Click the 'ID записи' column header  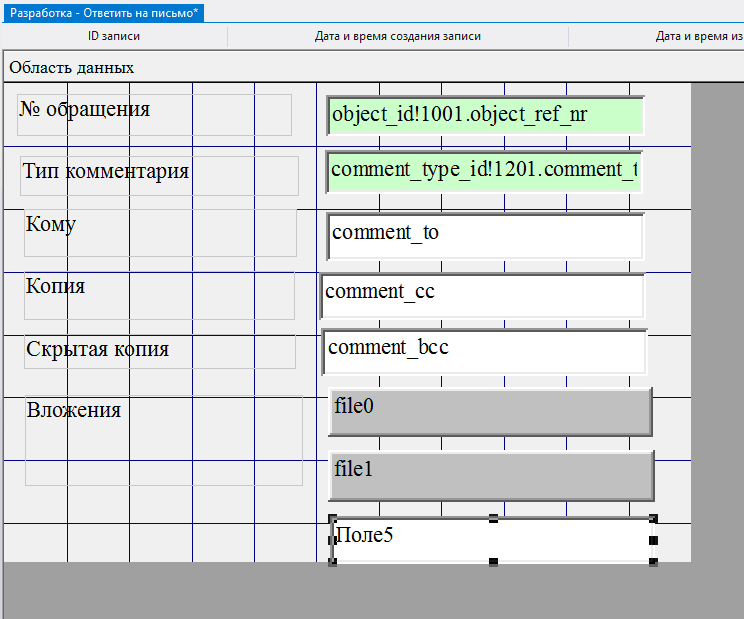coord(114,36)
